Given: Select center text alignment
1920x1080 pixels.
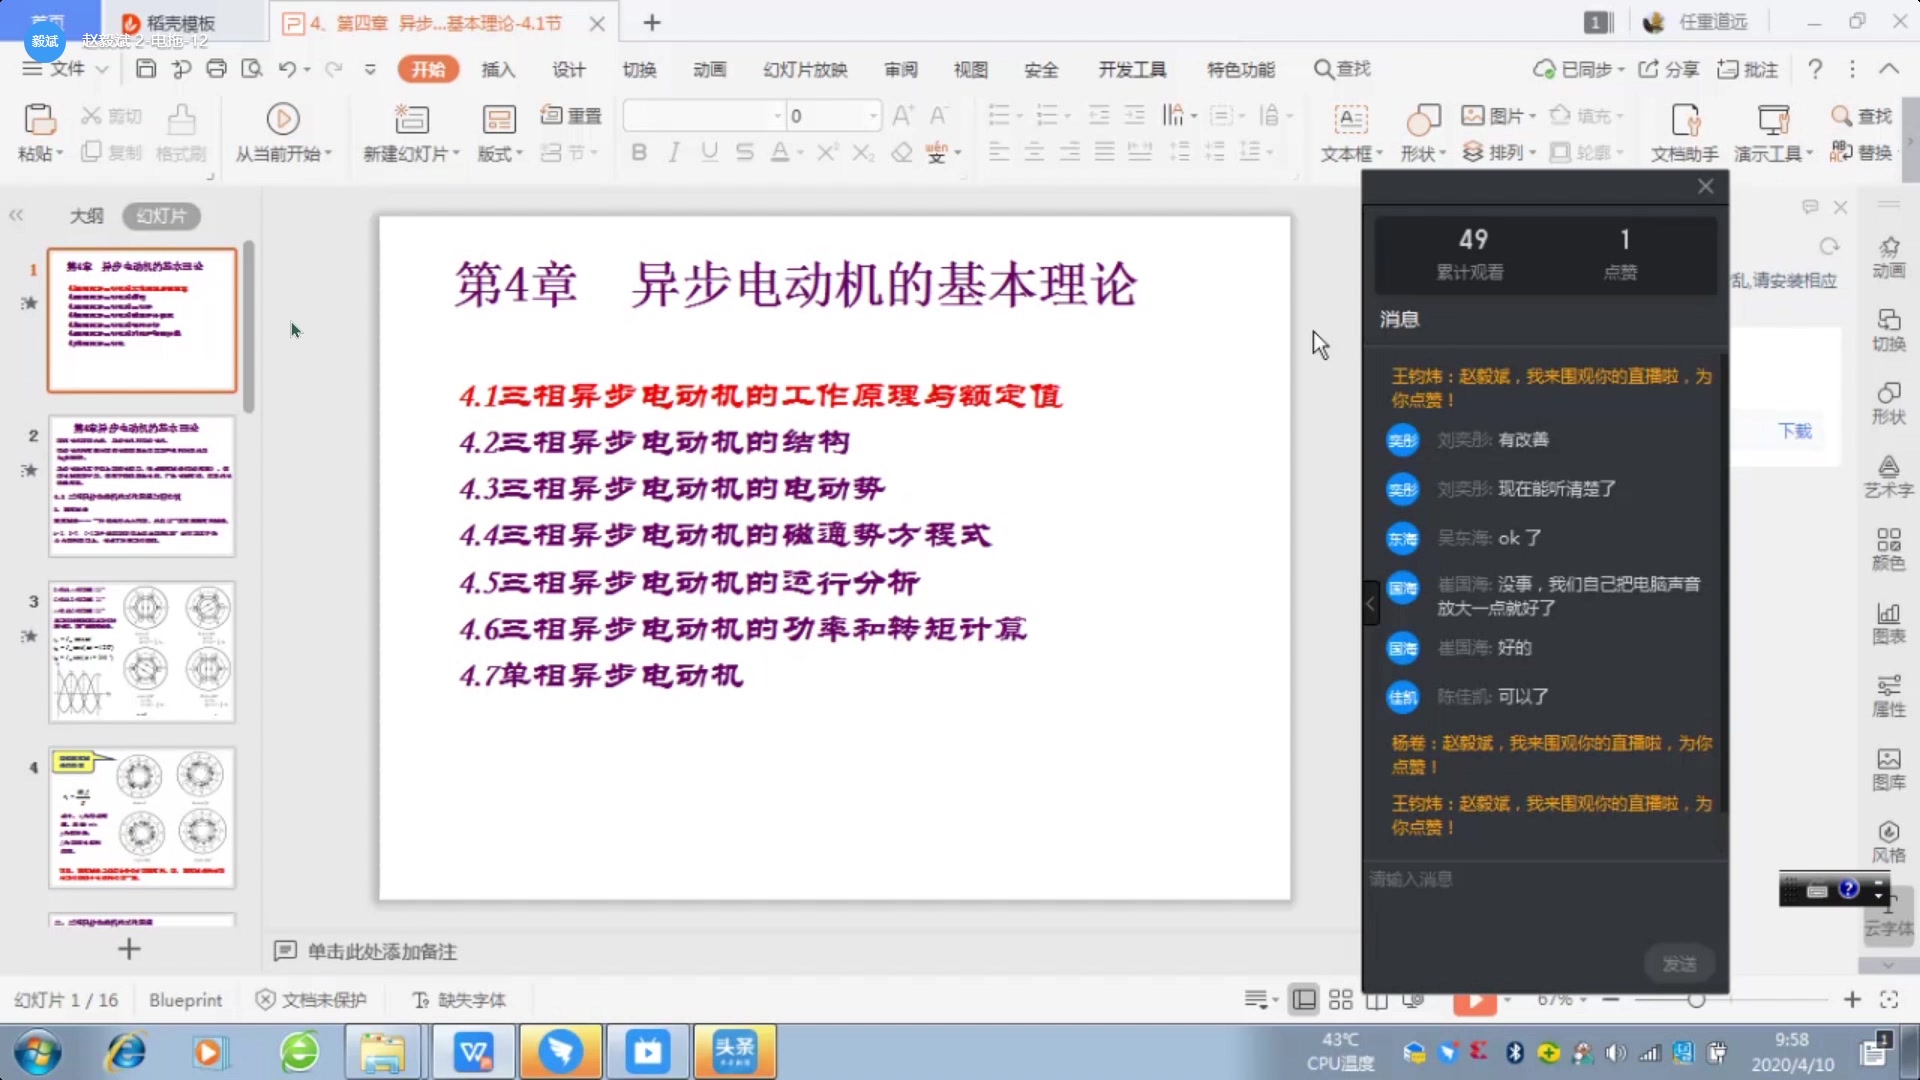Looking at the screenshot, I should click(1034, 152).
